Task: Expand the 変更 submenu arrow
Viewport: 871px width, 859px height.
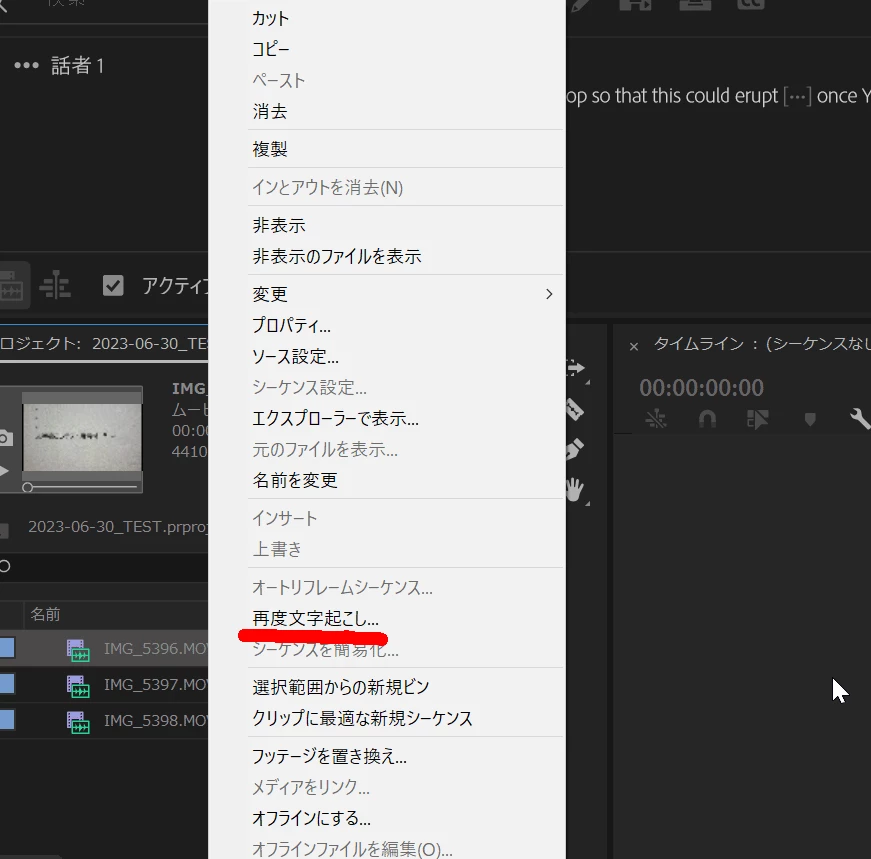Action: point(549,294)
